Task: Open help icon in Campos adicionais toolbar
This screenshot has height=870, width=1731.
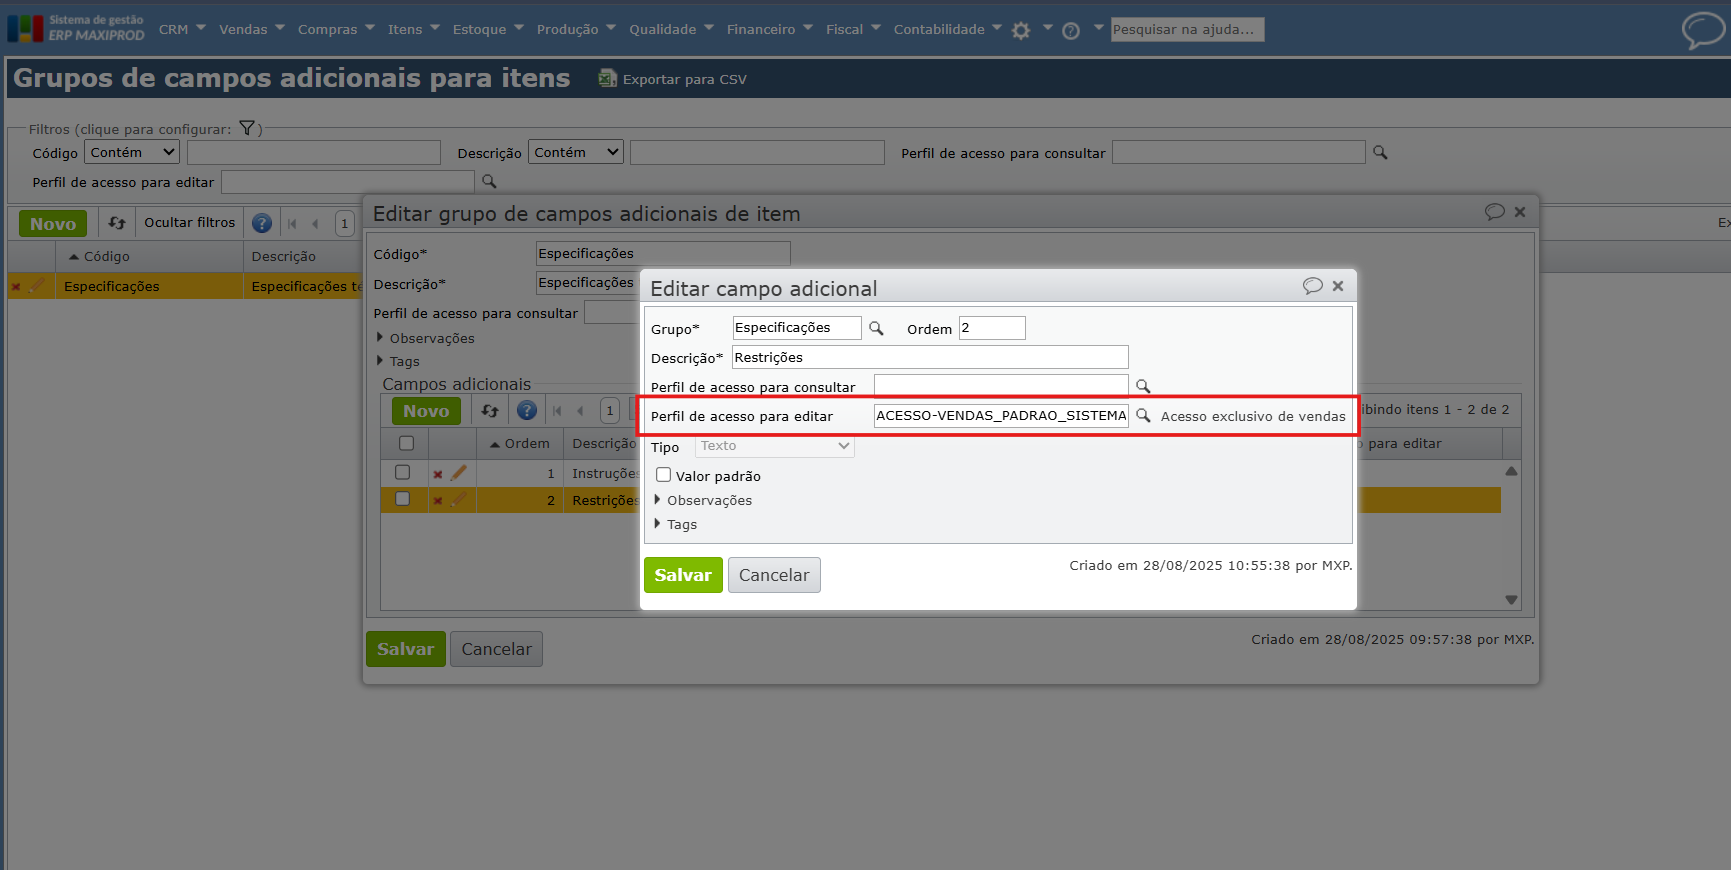Action: pos(527,411)
